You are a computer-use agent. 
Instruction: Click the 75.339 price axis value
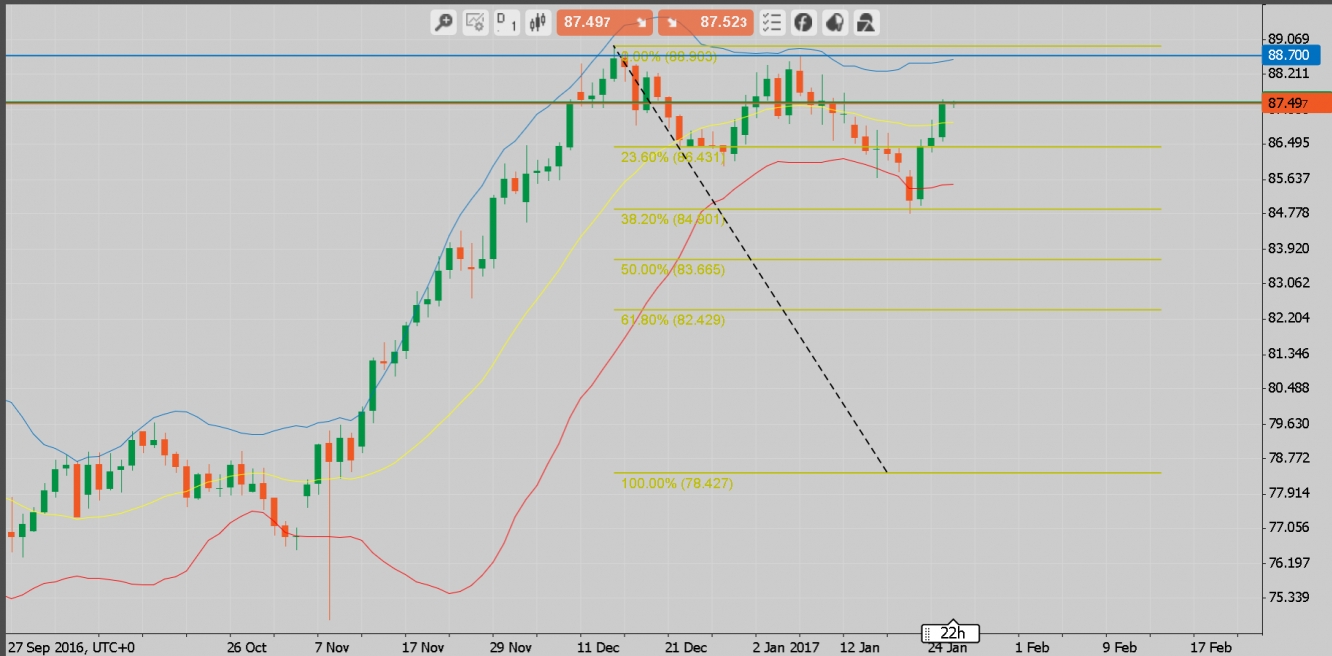(x=1288, y=597)
